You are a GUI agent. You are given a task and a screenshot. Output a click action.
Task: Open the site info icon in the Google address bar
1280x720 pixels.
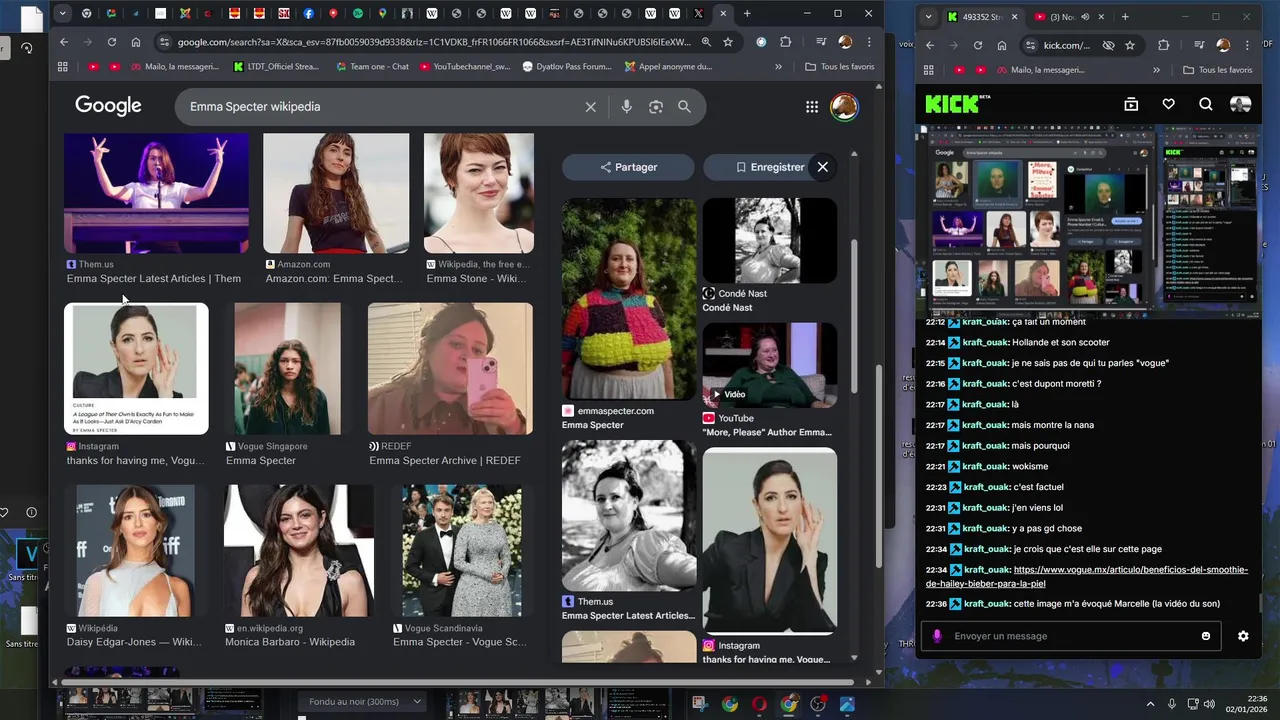[164, 42]
